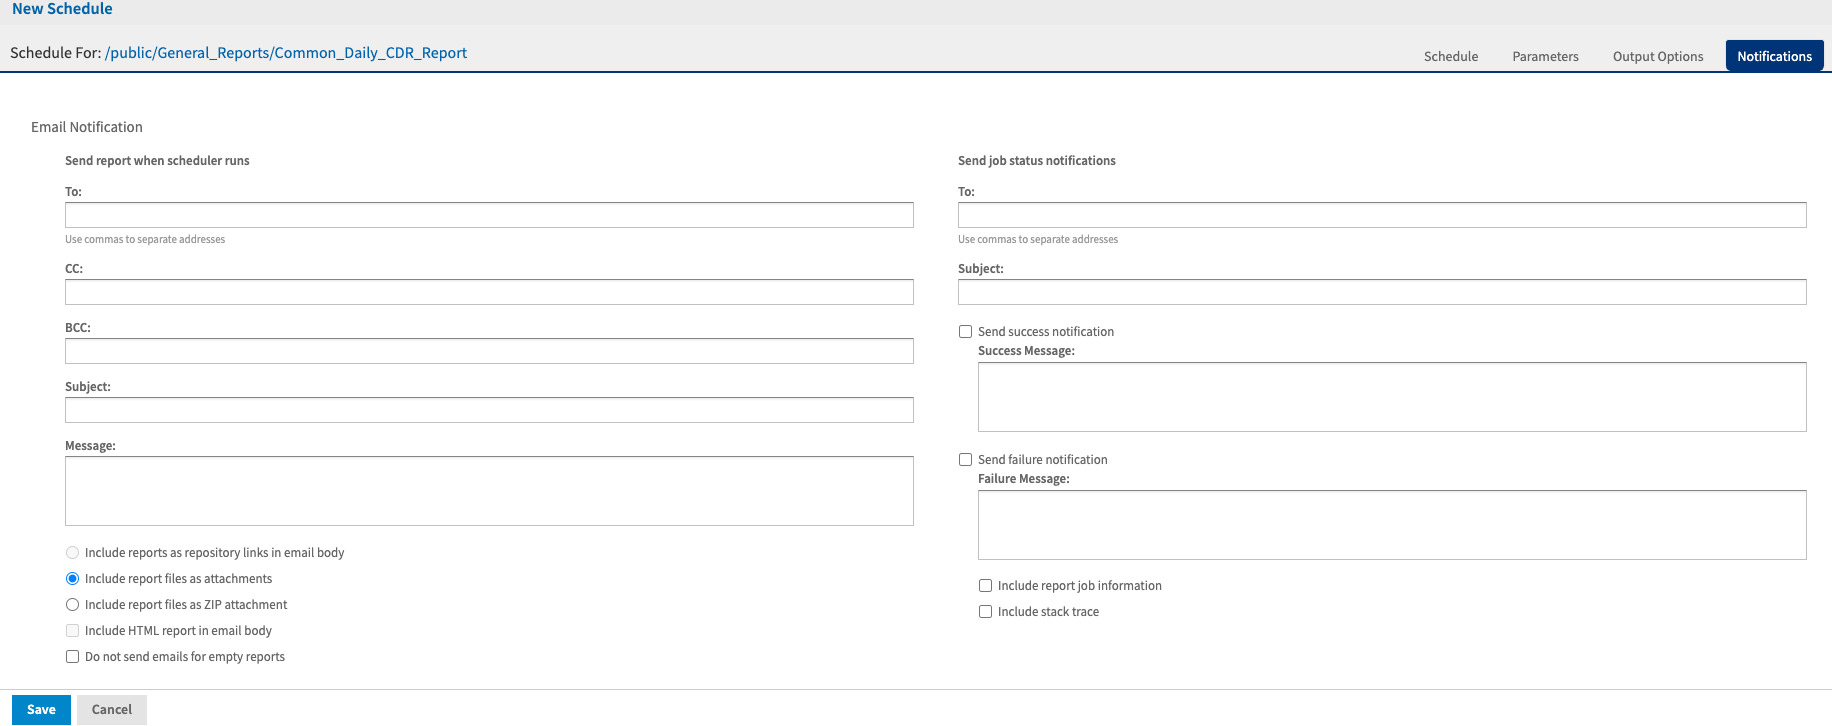Enable Do not send emails for empty reports

pos(72,657)
